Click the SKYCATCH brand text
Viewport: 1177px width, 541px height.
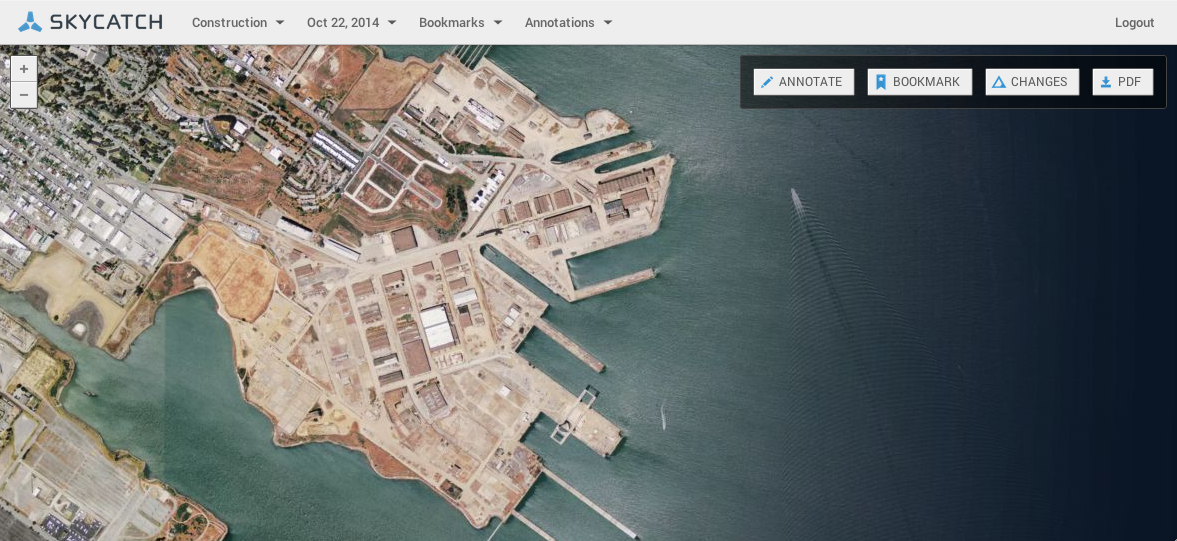(x=106, y=22)
